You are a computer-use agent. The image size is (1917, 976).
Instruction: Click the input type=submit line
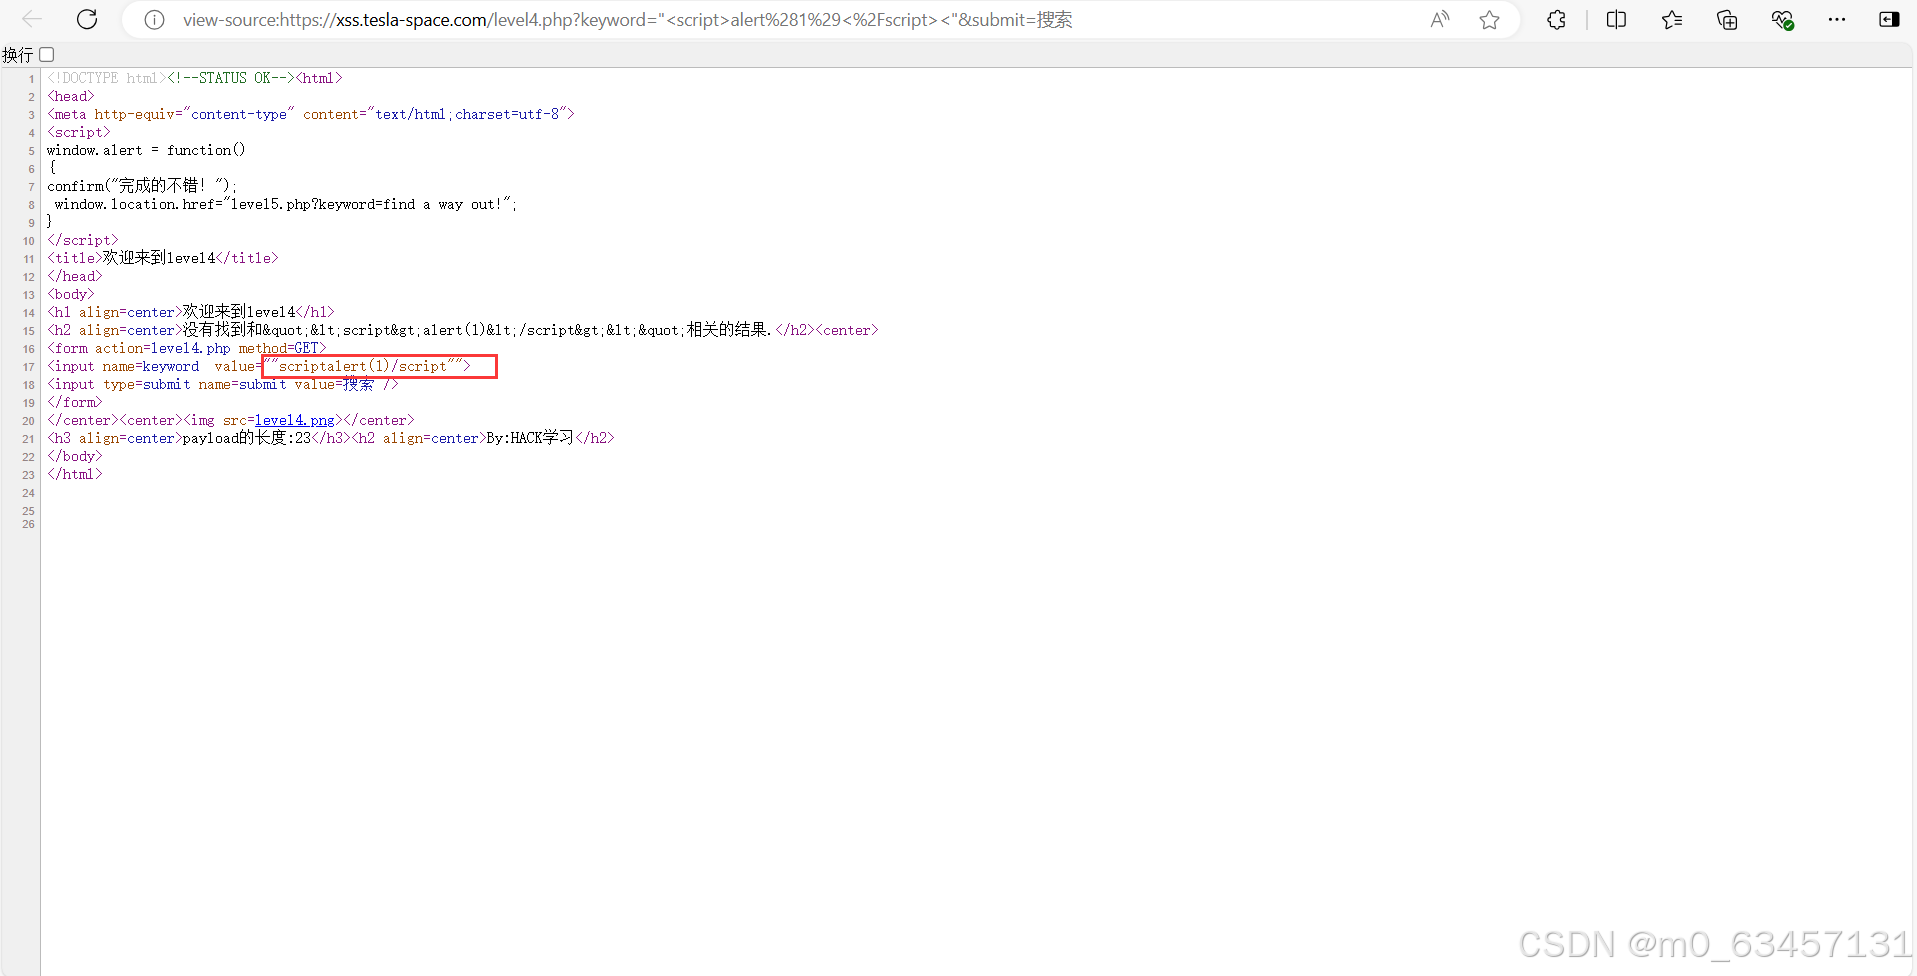coord(222,384)
